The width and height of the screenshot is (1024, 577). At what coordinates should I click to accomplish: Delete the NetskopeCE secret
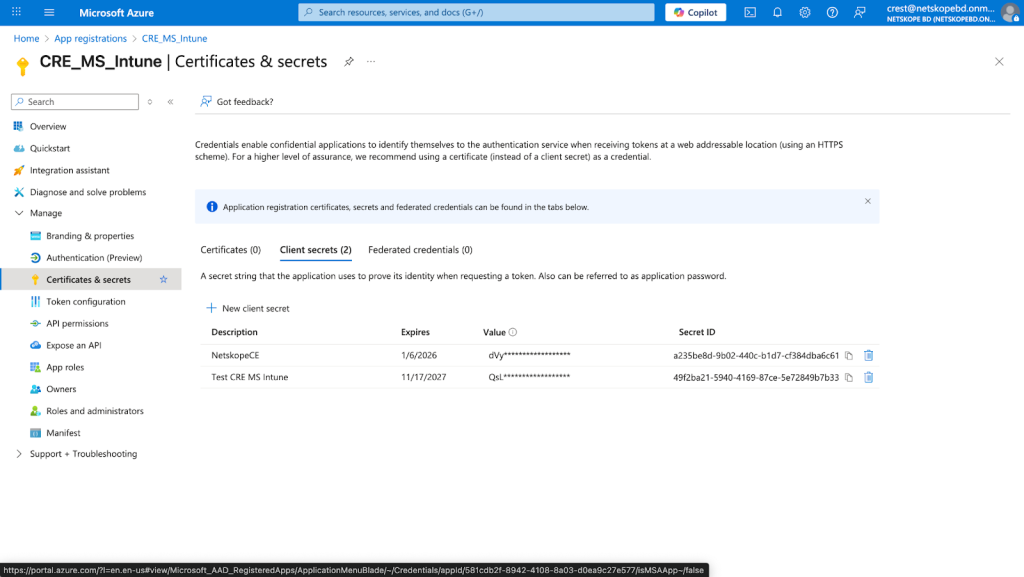point(869,355)
